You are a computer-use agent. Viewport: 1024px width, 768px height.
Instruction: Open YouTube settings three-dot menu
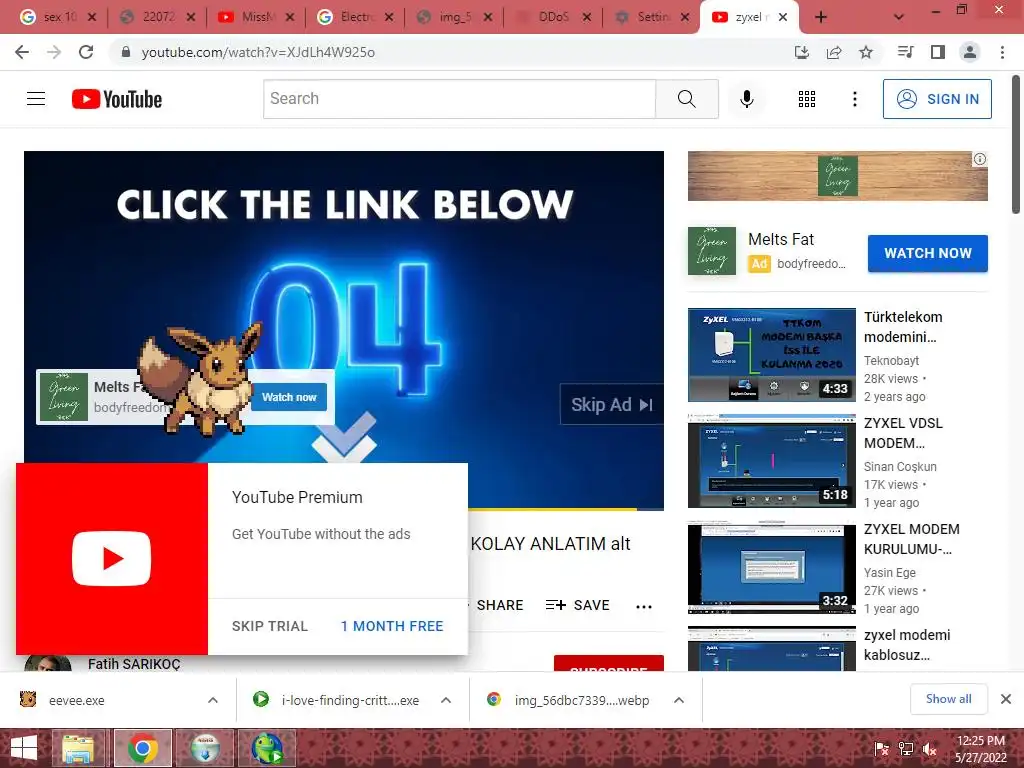coord(854,99)
